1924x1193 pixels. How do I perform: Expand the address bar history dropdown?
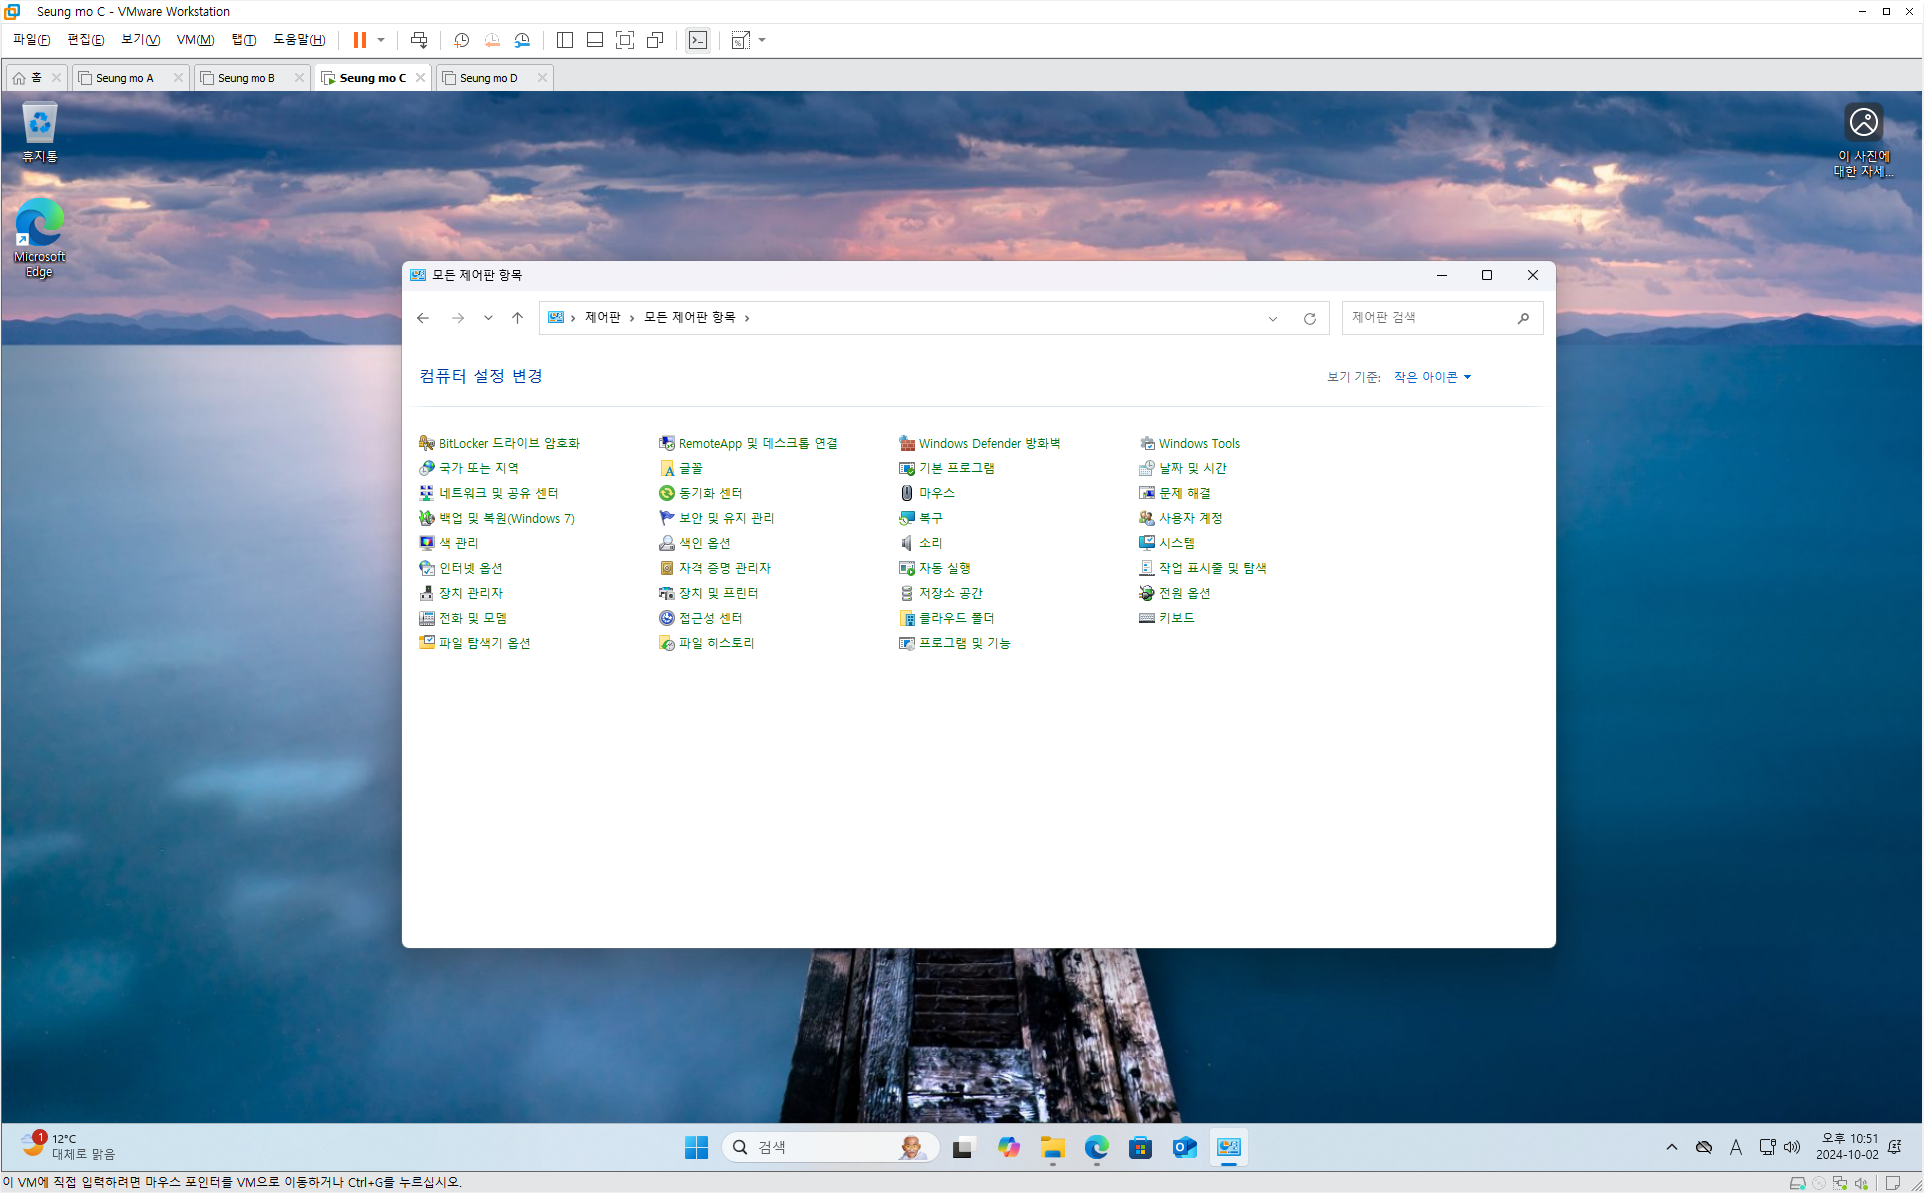pyautogui.click(x=1273, y=319)
